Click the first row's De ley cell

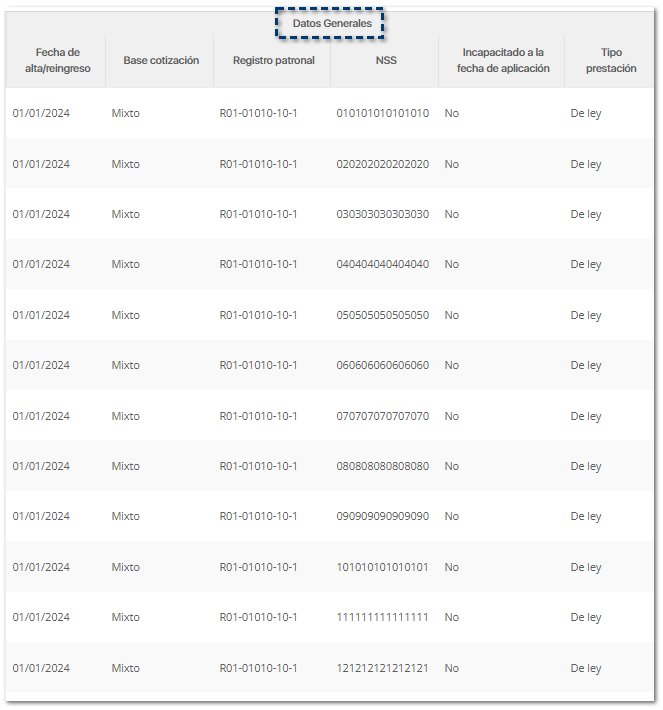pyautogui.click(x=586, y=113)
